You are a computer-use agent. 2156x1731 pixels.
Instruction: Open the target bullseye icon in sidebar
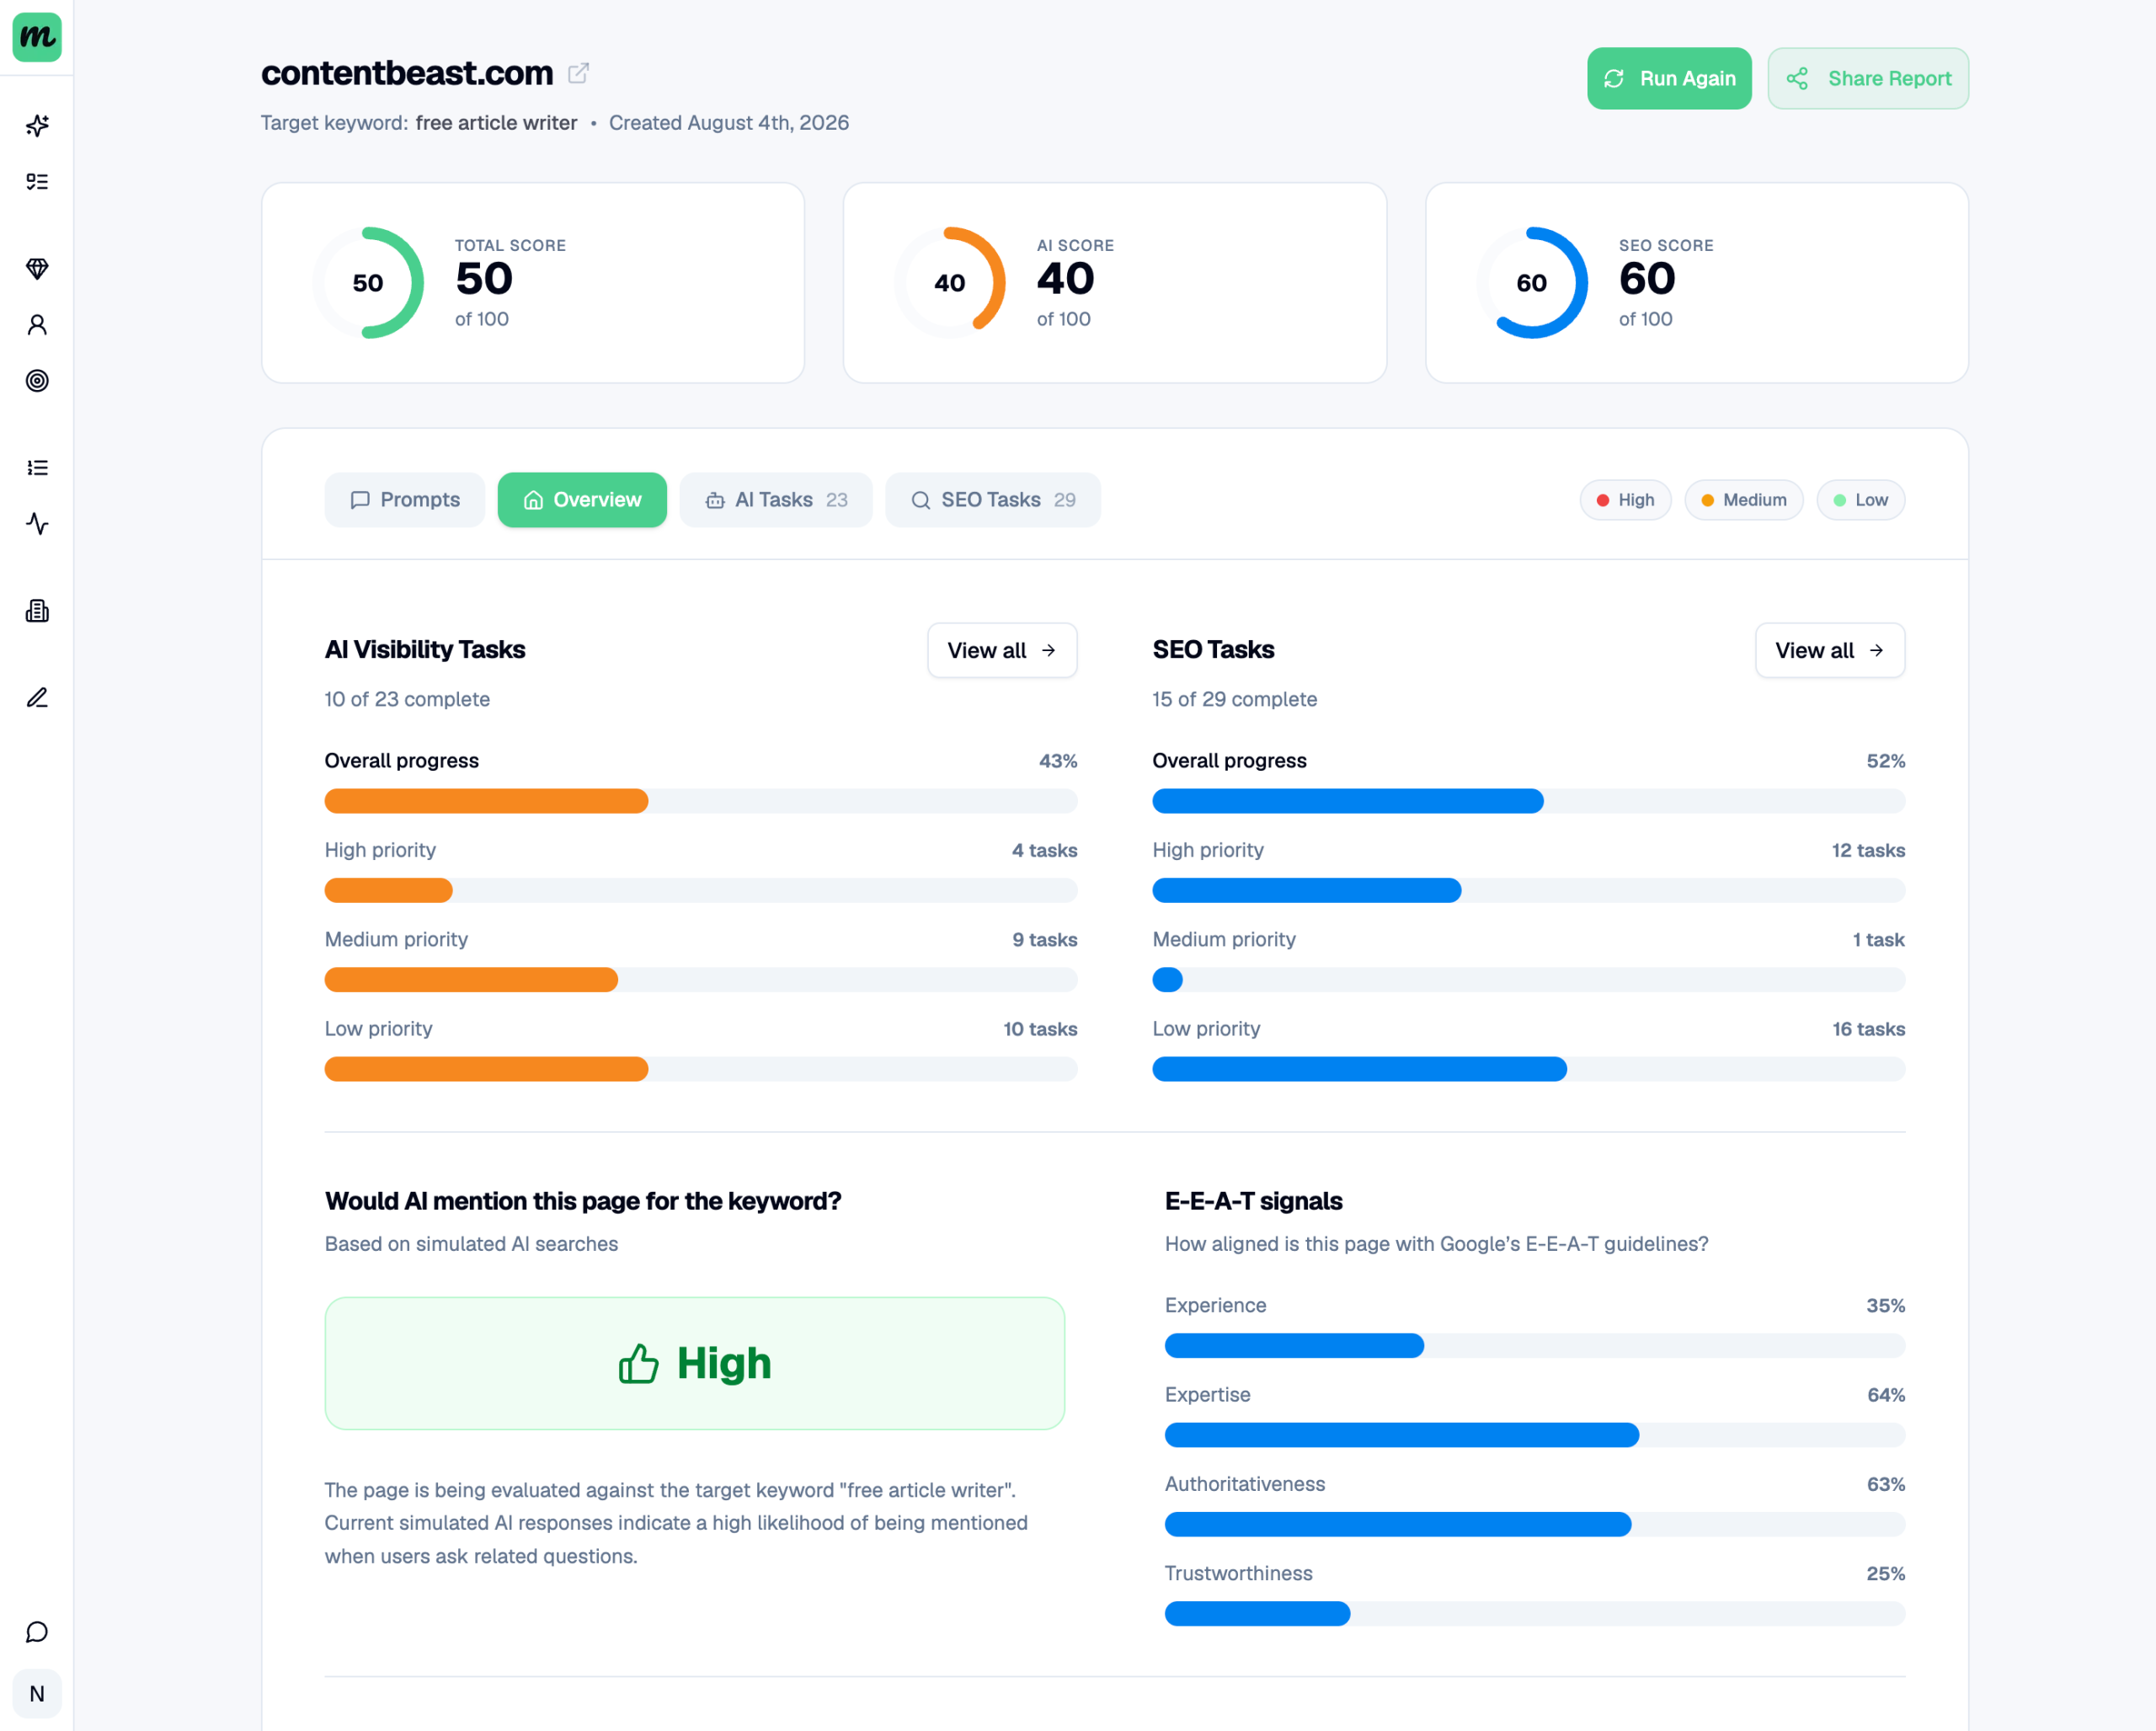coord(37,380)
